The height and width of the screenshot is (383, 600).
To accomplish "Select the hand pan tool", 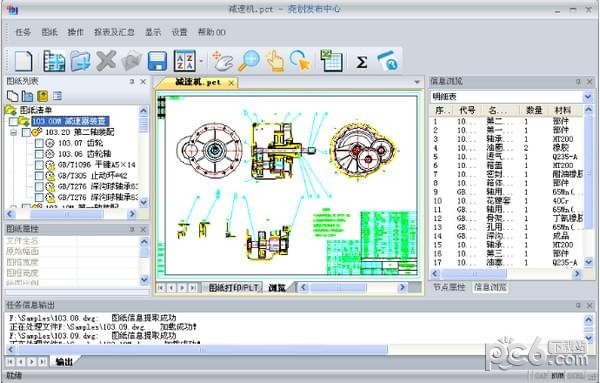I will click(x=223, y=61).
